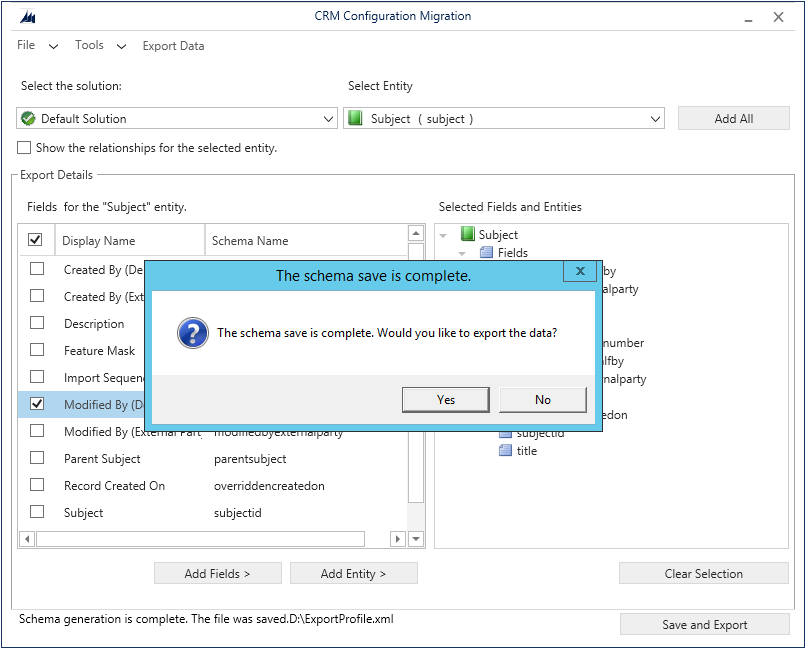Click the green checkmark Default Solution icon
This screenshot has width=807, height=649.
[28, 119]
